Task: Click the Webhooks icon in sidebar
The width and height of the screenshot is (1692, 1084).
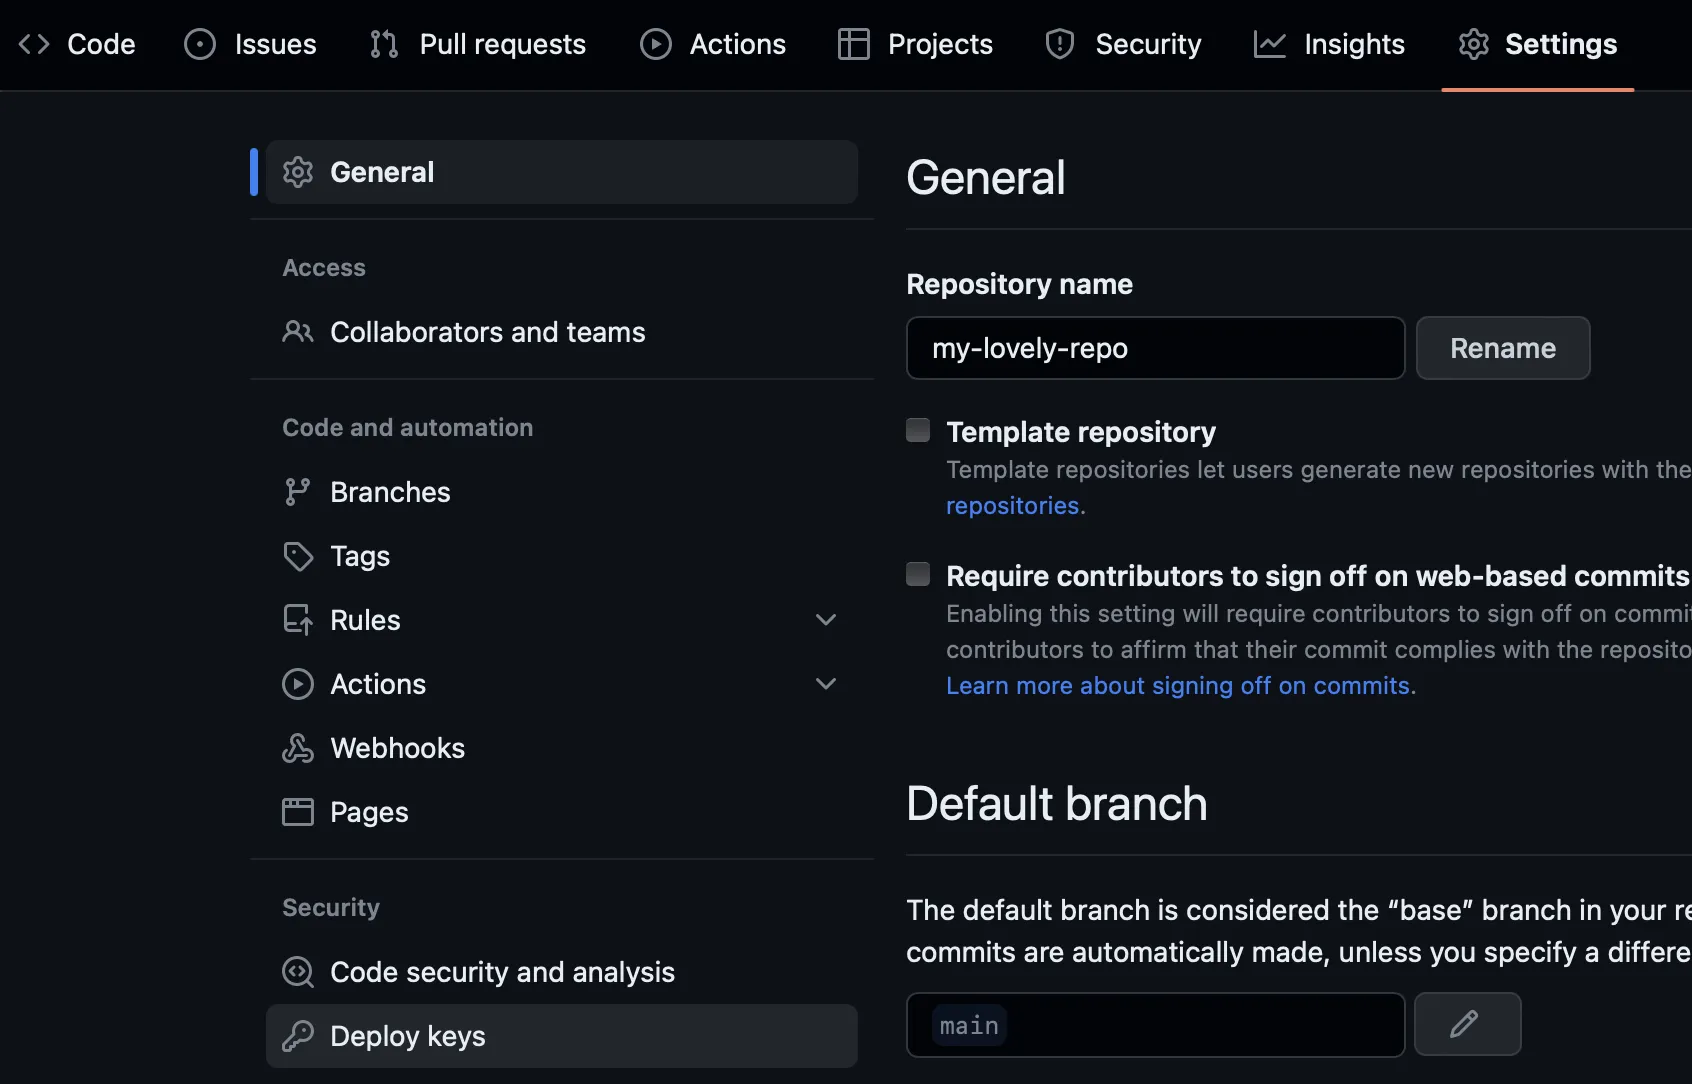Action: tap(298, 748)
